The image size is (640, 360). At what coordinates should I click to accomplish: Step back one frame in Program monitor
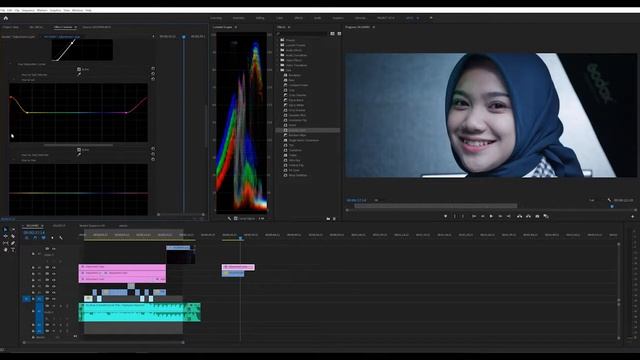pyautogui.click(x=482, y=216)
